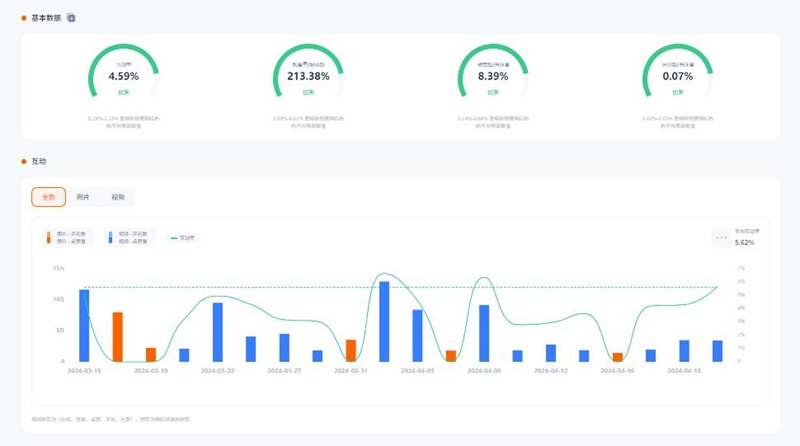Switch to the 视频 tab

[x=118, y=197]
